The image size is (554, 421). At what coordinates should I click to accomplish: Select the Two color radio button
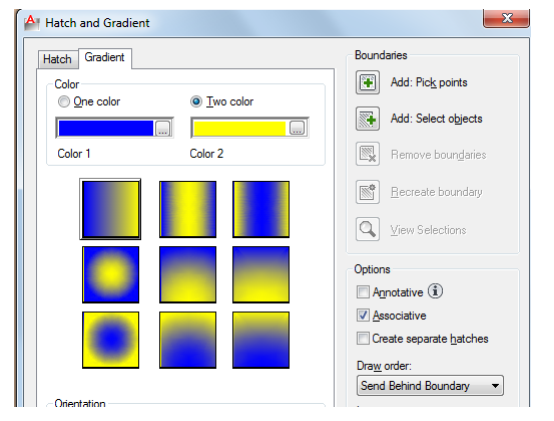[x=196, y=102]
